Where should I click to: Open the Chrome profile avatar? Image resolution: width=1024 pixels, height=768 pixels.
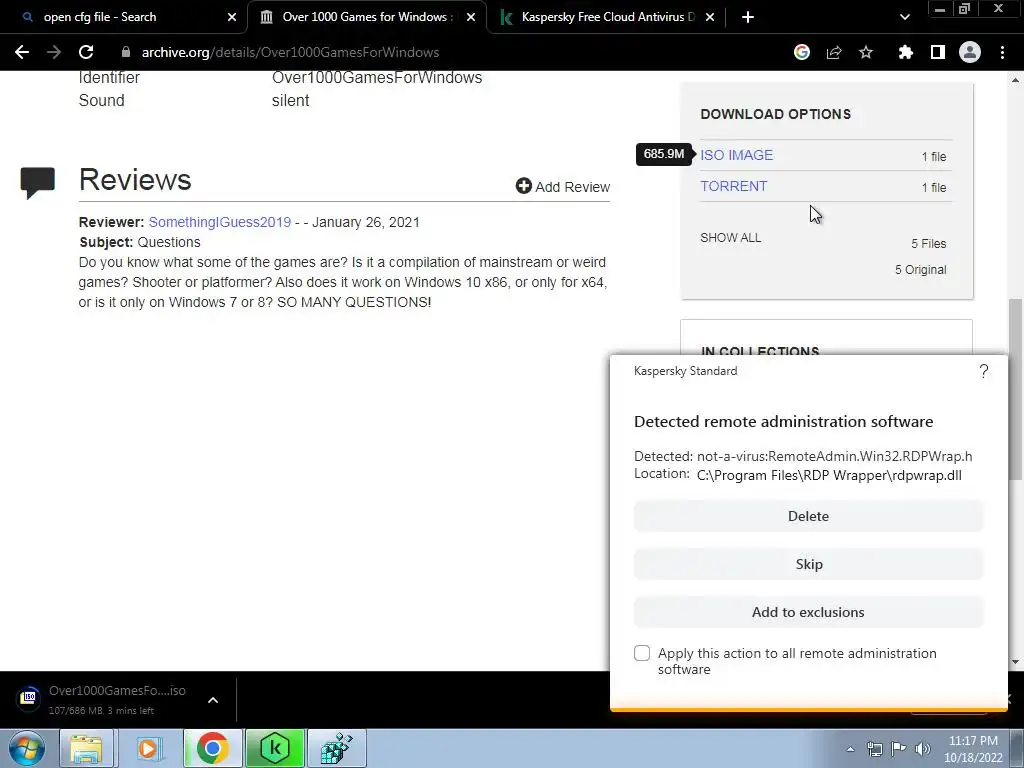[x=970, y=52]
